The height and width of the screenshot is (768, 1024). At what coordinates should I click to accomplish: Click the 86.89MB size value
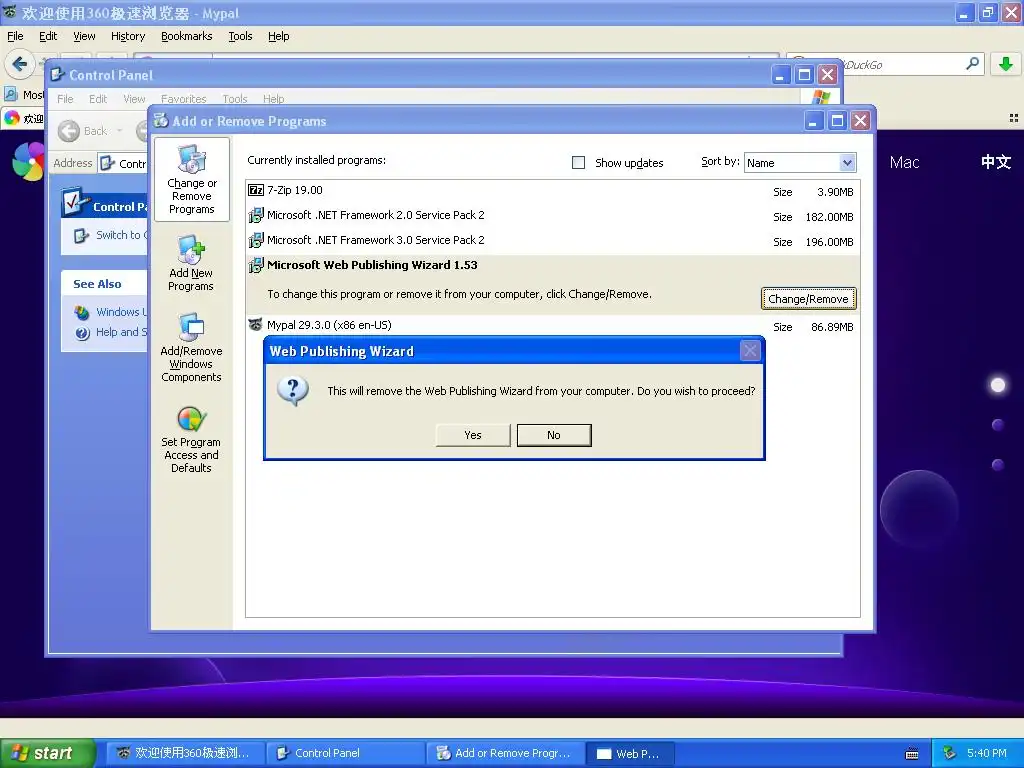[x=832, y=327]
